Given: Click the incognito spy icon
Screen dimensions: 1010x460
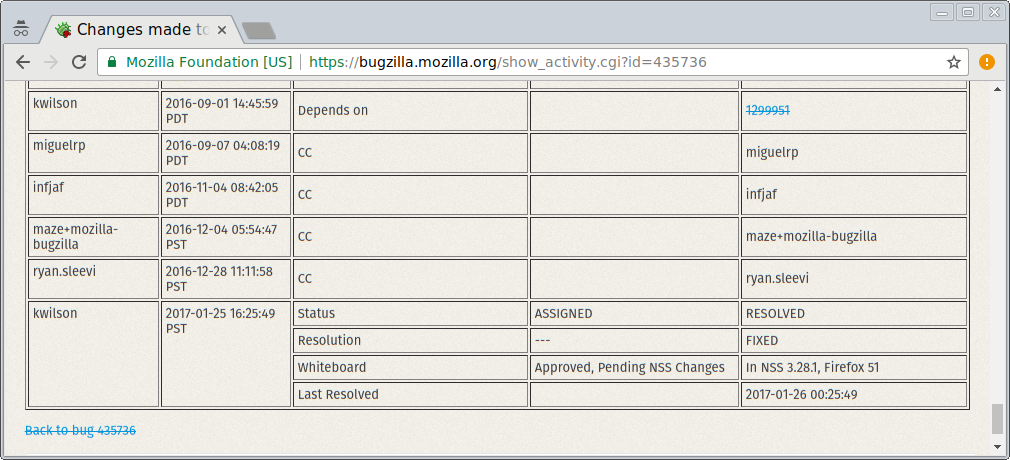Looking at the screenshot, I should click(21, 29).
